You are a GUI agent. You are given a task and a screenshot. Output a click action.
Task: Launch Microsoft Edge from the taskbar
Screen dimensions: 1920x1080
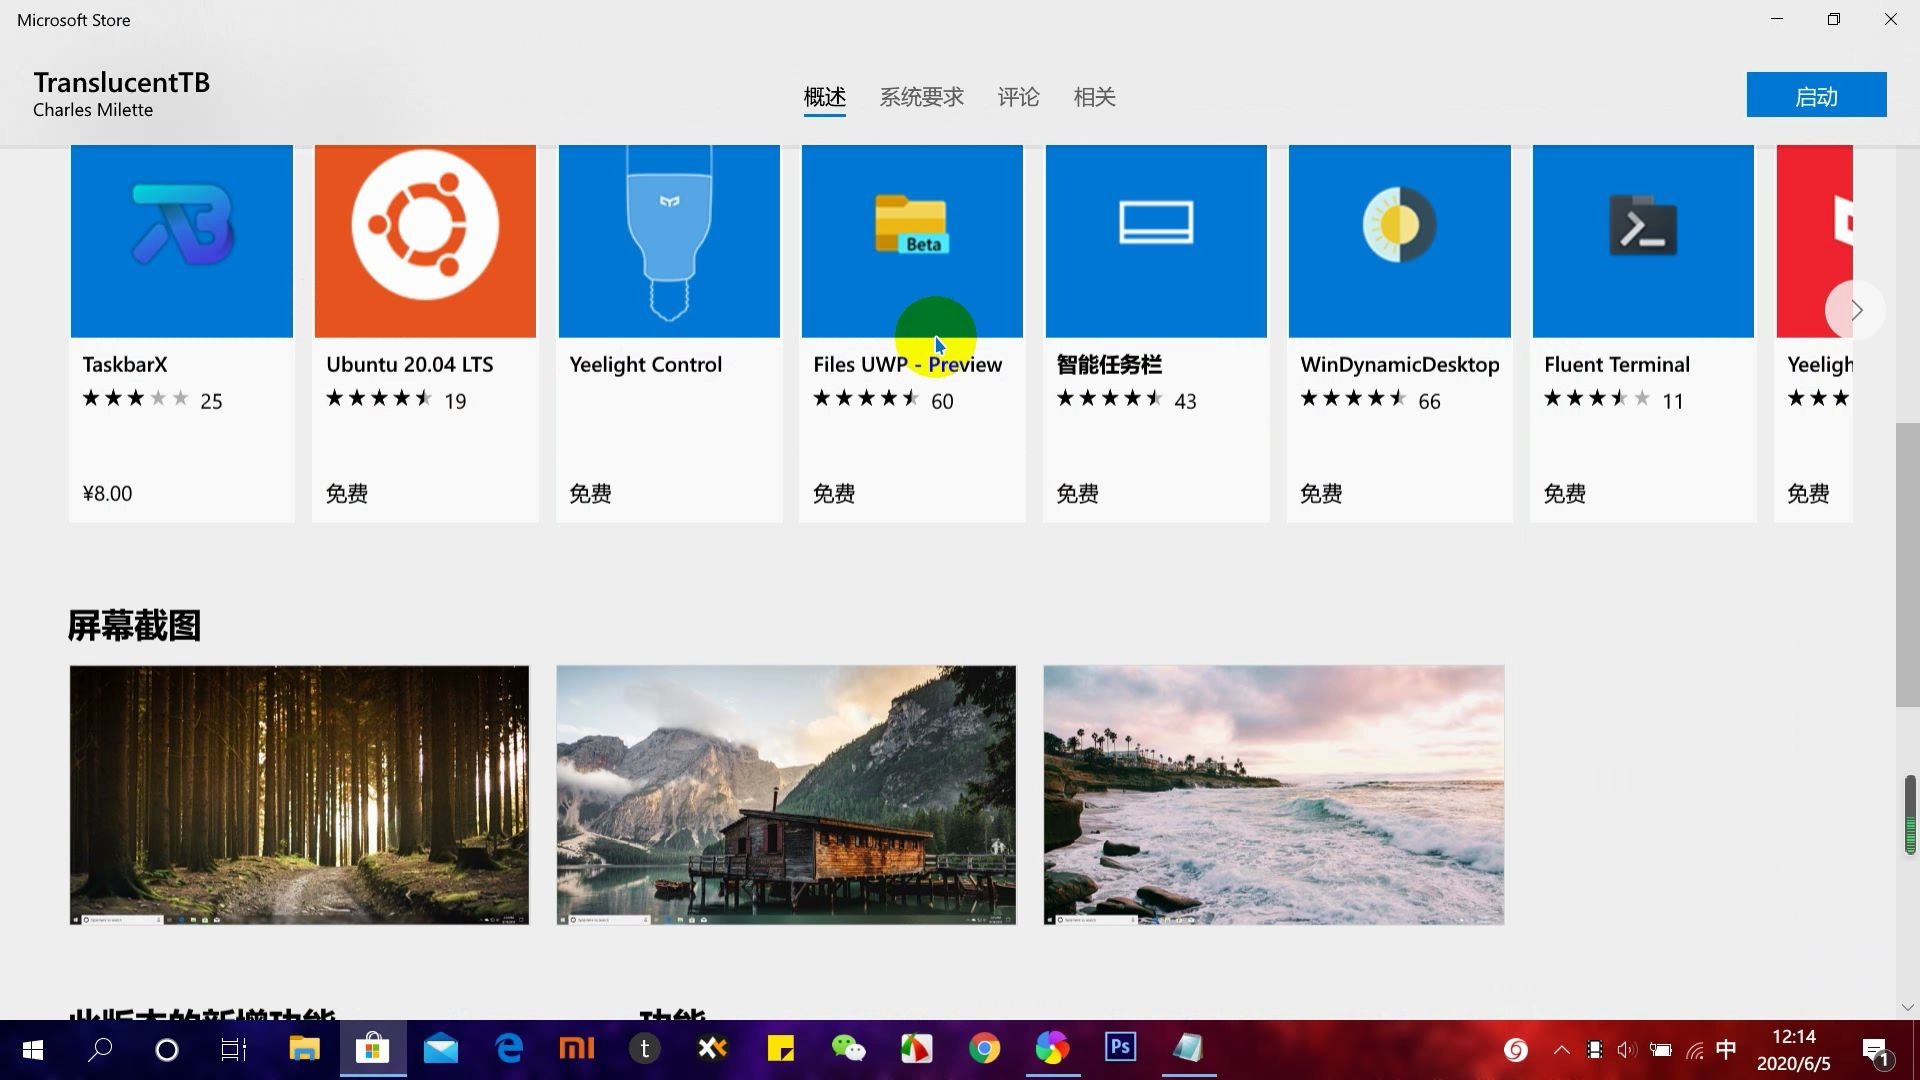[509, 1049]
